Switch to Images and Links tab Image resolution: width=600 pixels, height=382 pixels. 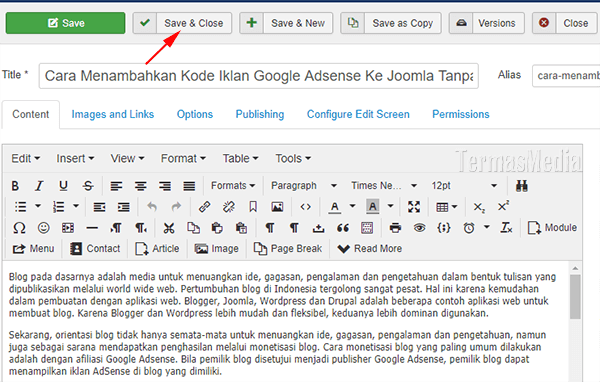[x=112, y=114]
